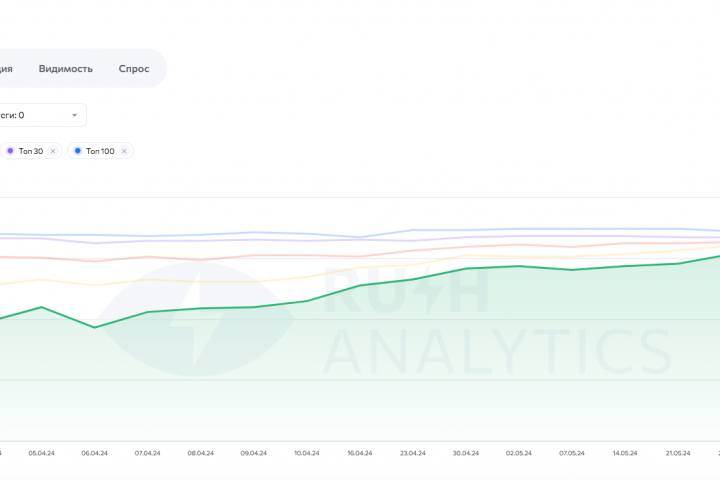Pick the 30.04.24 date on the timeline

[x=465, y=453]
